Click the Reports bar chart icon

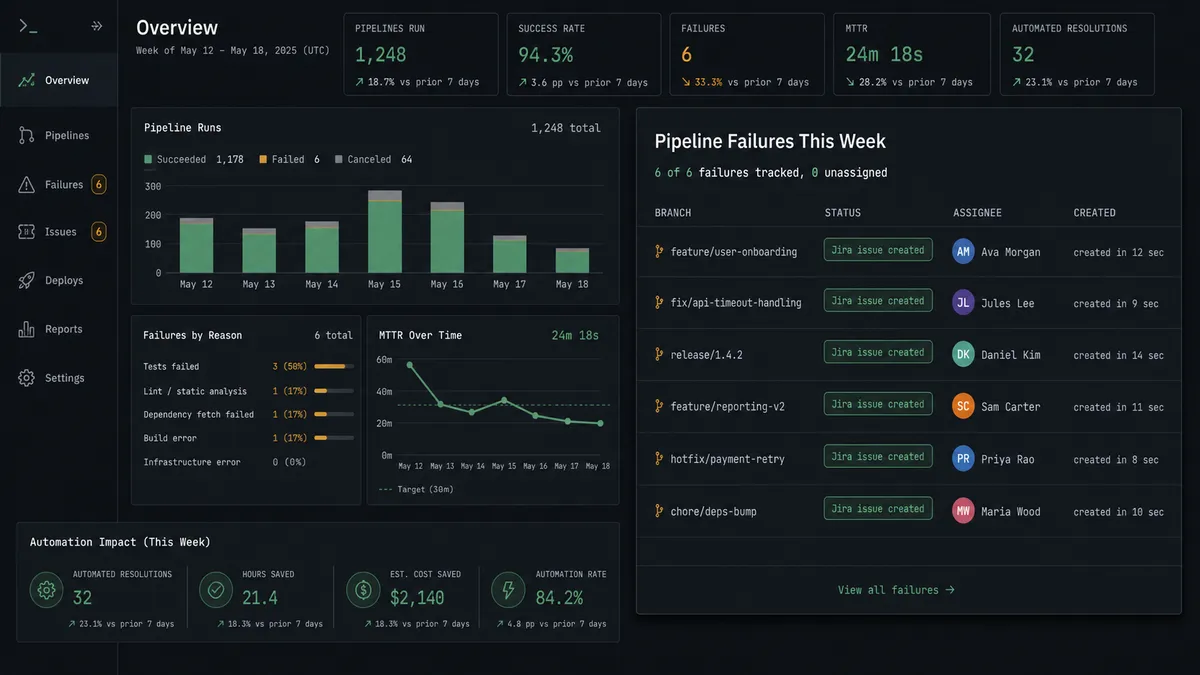[x=27, y=329]
